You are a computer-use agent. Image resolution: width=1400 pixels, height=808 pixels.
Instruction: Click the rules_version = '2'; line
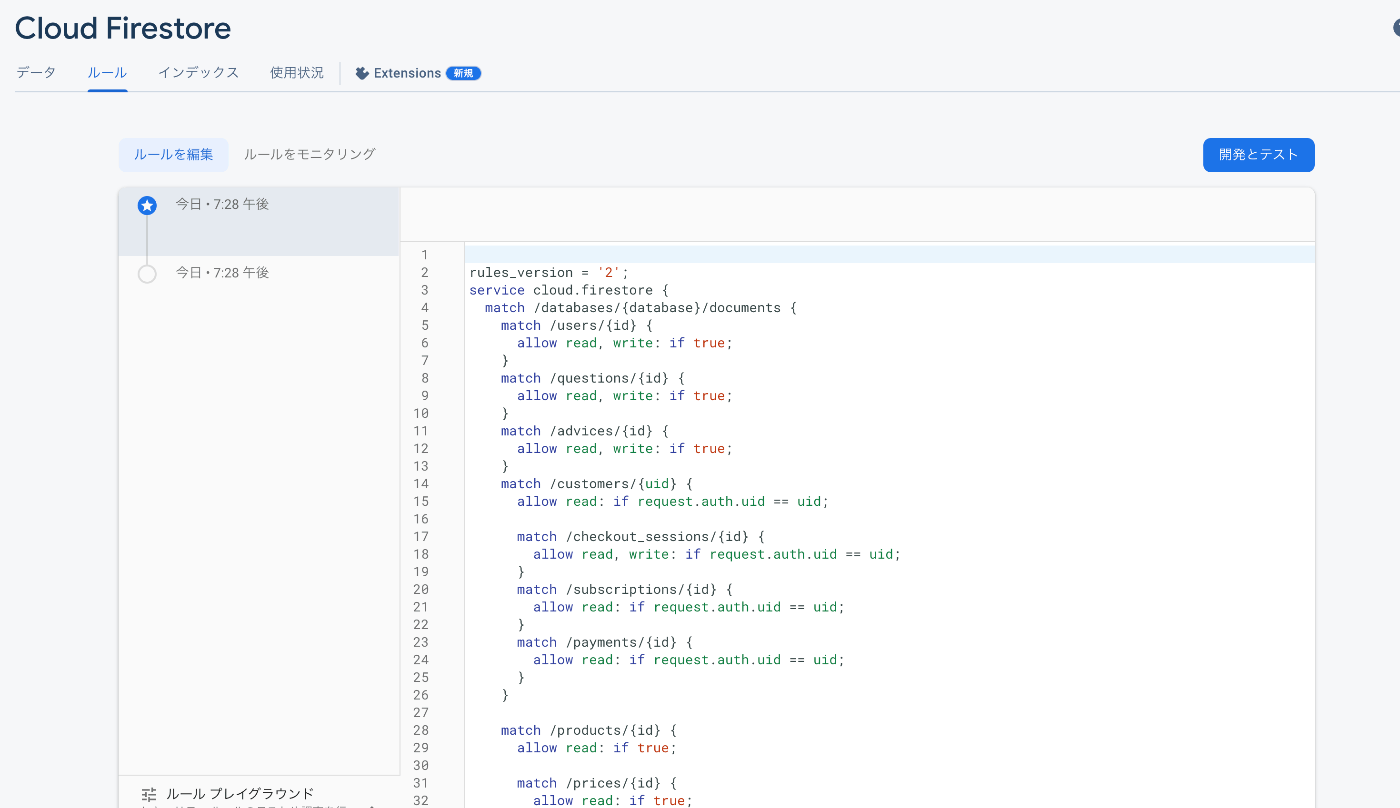coord(549,272)
